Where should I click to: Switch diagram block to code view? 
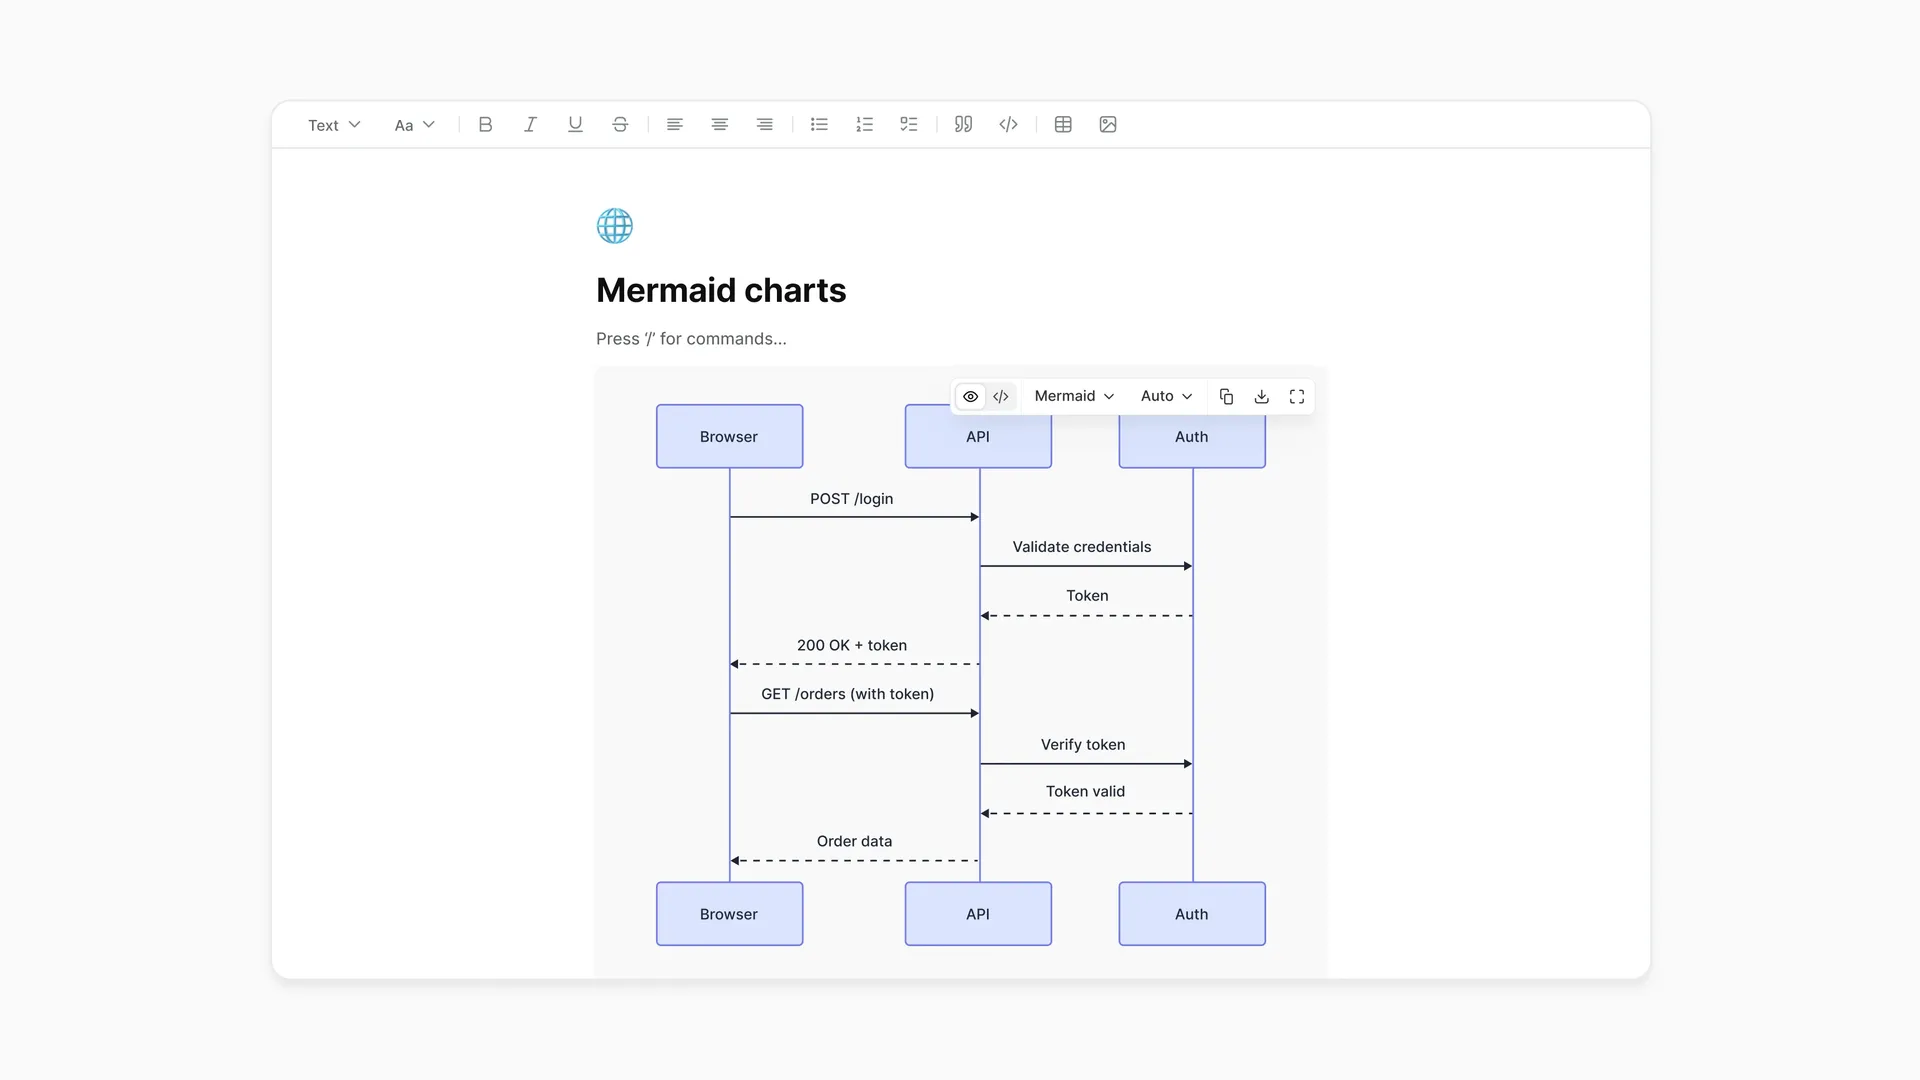[1001, 397]
